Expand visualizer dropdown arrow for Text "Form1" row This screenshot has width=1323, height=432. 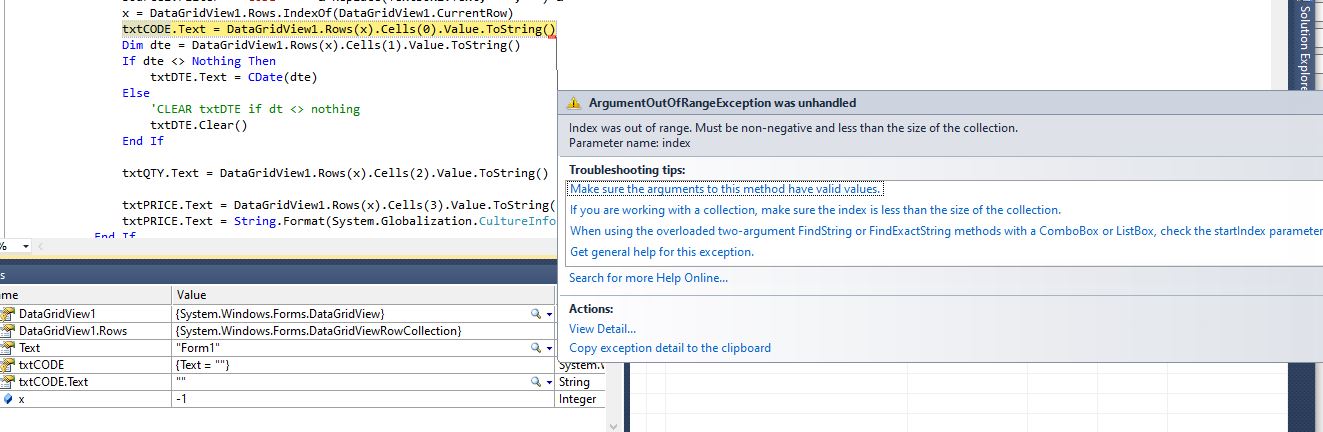pyautogui.click(x=549, y=348)
